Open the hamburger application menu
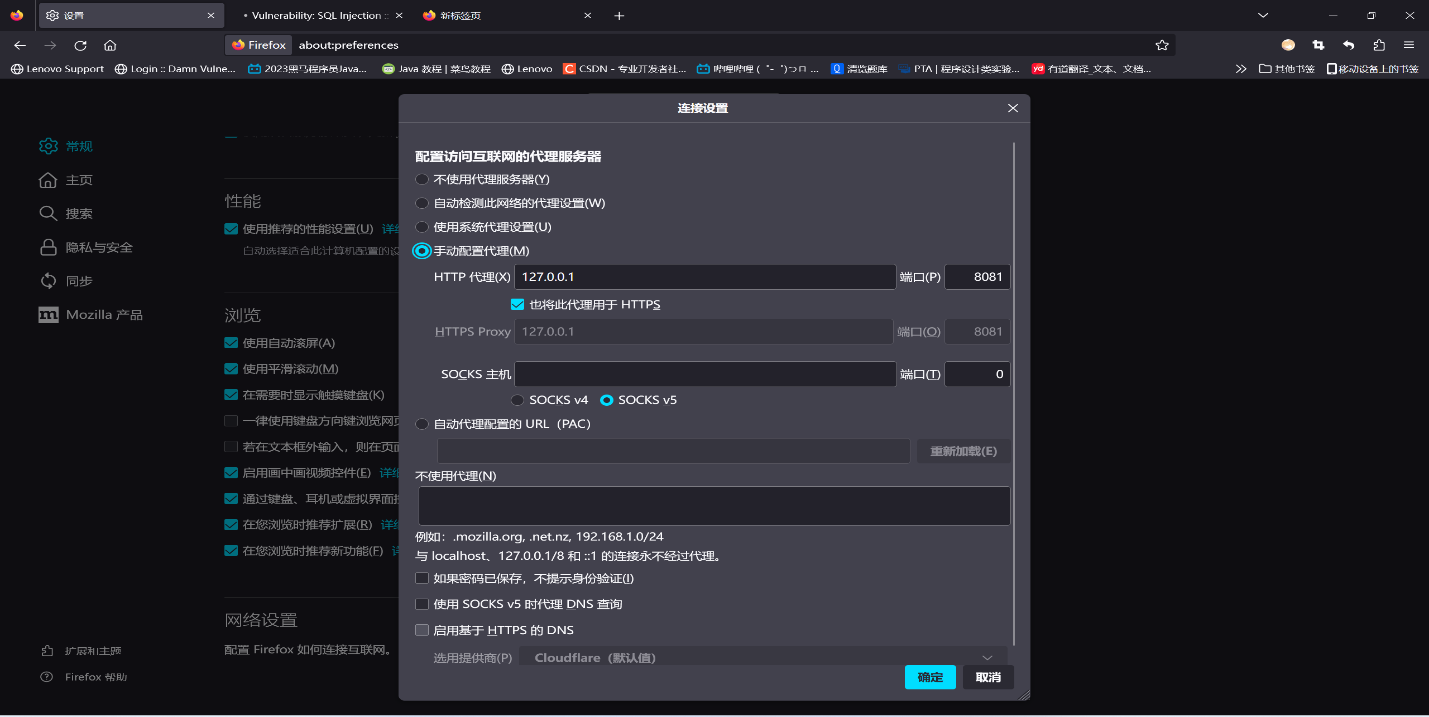 1408,45
